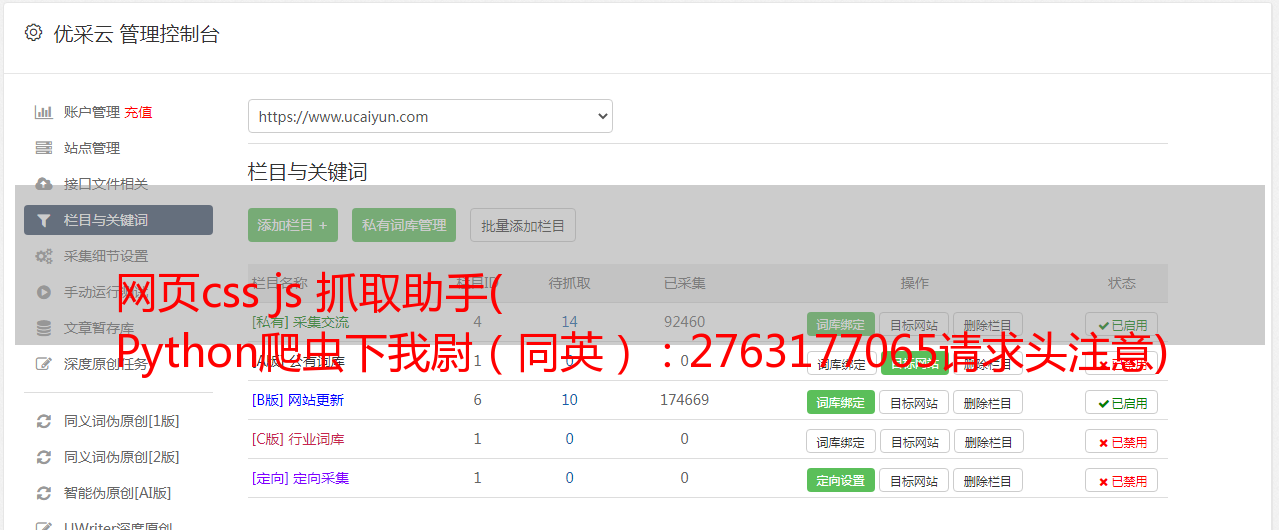This screenshot has height=530, width=1279.
Task: Click the 待抓取 column header
Action: (x=570, y=283)
